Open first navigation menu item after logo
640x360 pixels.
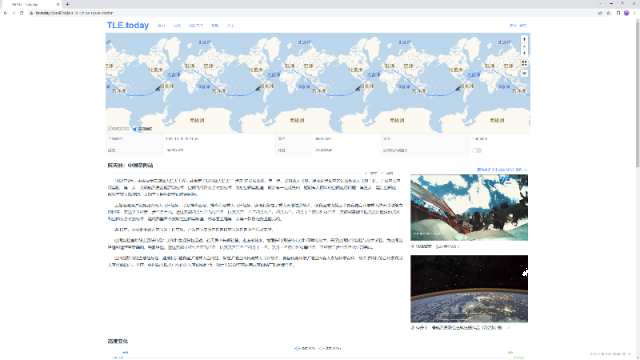[x=161, y=25]
